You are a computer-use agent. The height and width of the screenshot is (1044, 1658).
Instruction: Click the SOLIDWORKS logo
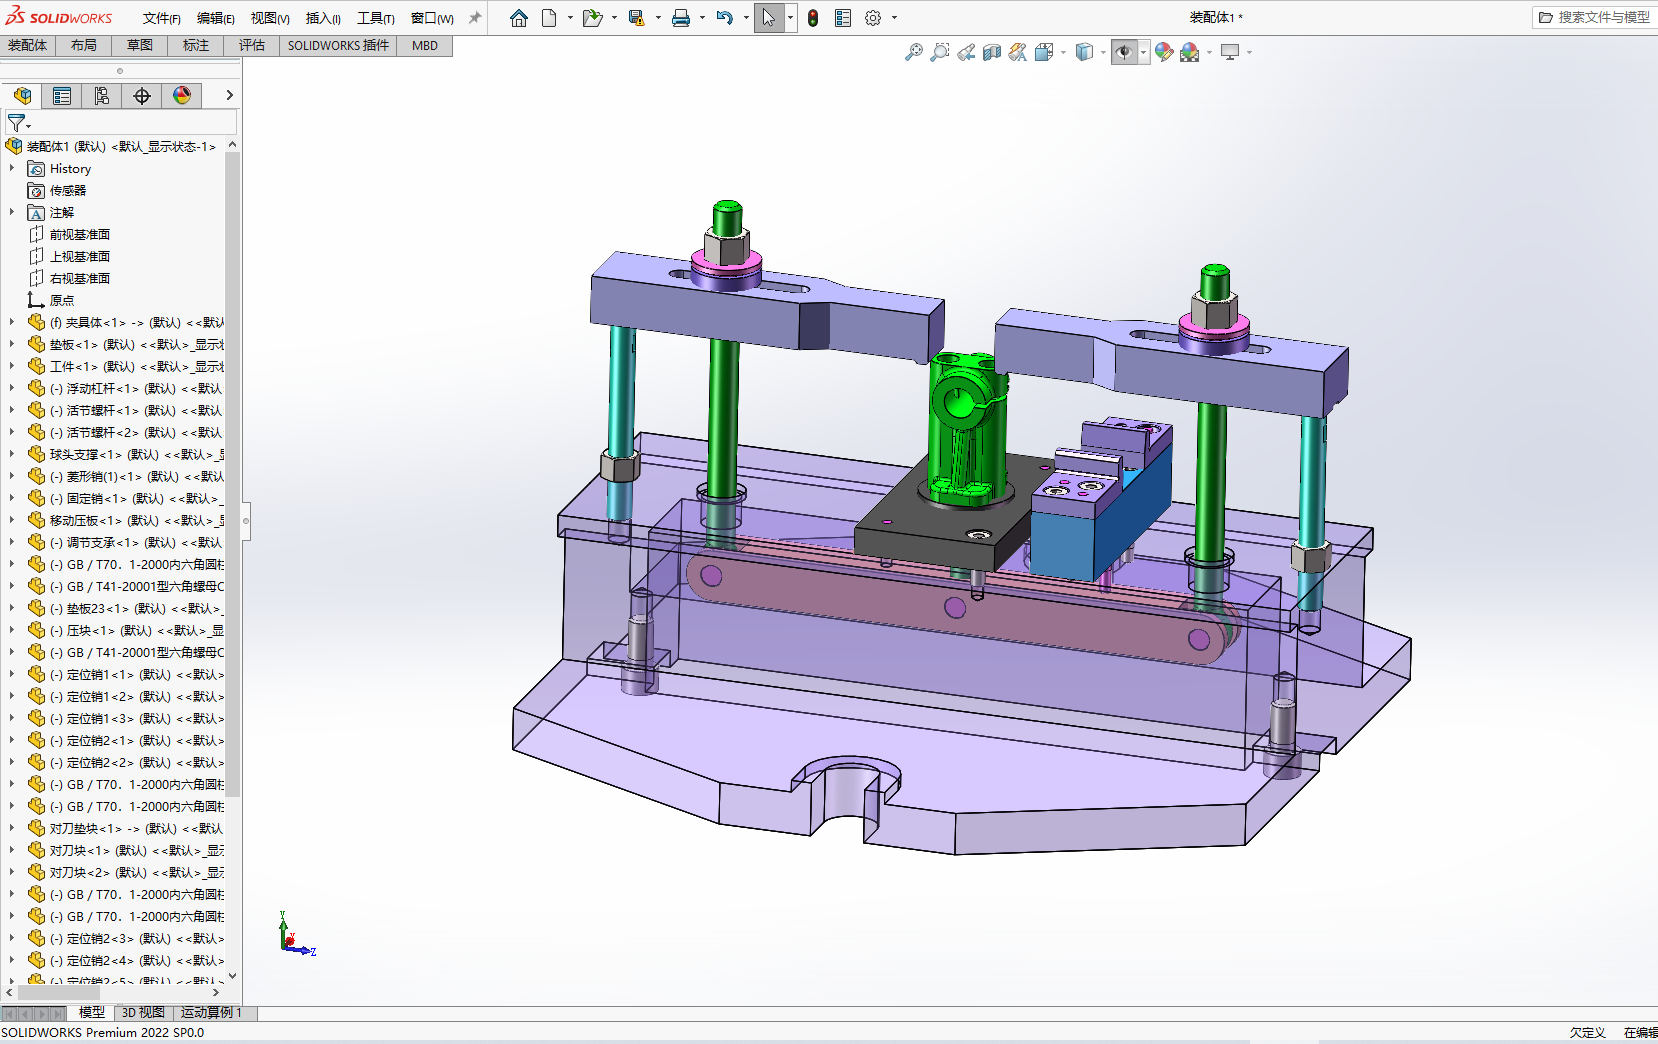[x=59, y=17]
